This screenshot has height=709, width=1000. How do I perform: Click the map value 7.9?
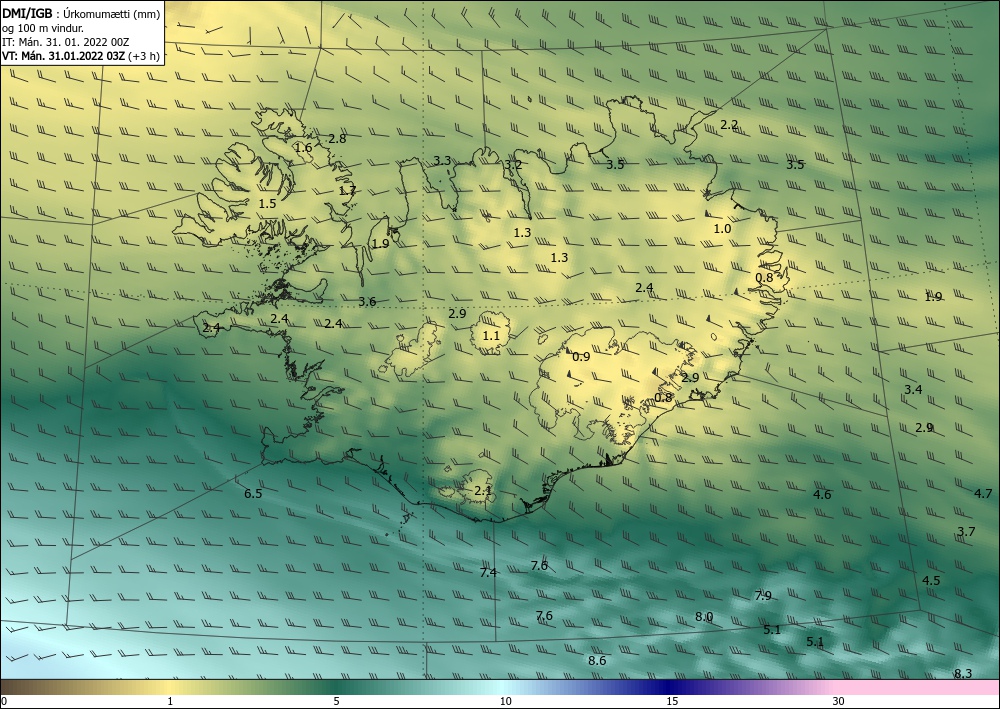click(x=763, y=596)
